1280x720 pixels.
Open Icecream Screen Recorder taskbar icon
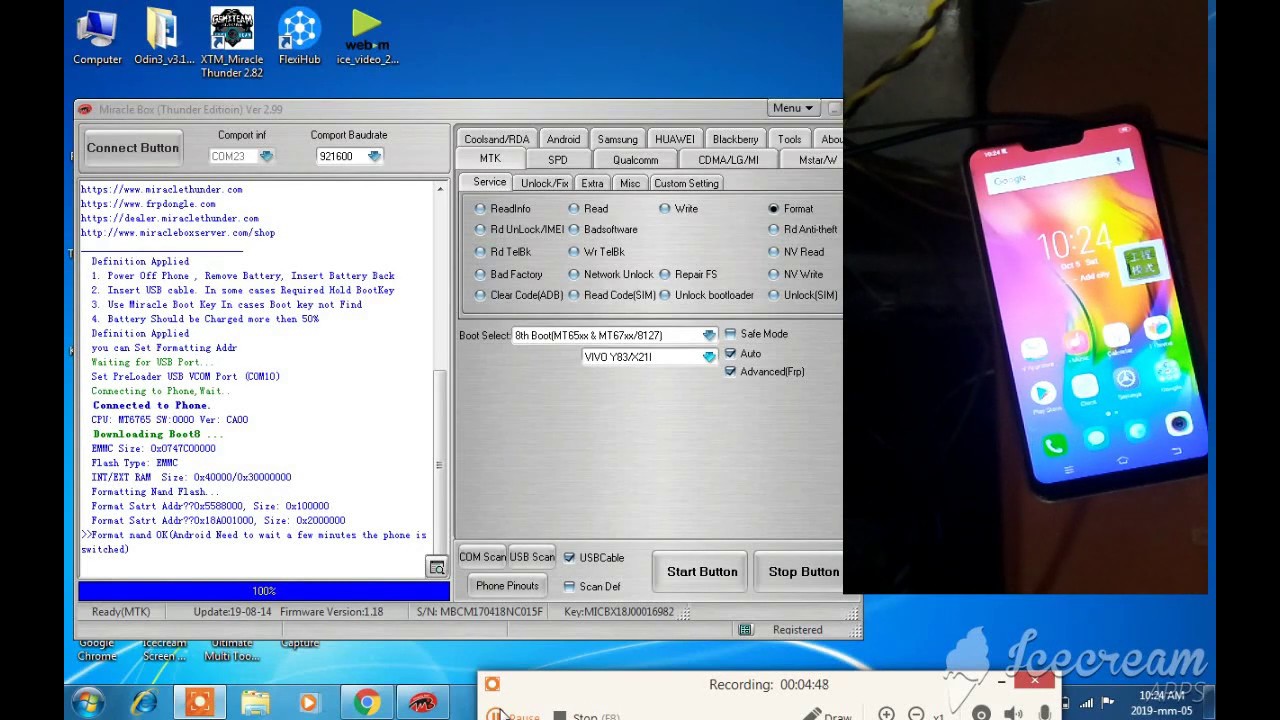[x=200, y=703]
